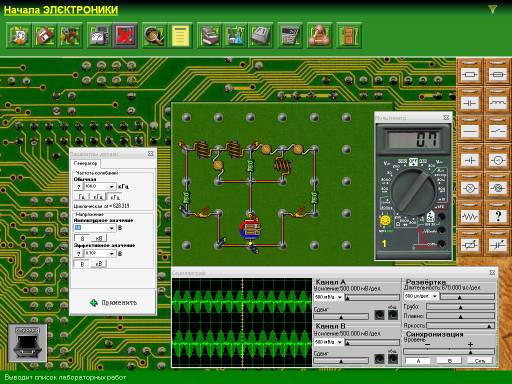Click the oscilloscope waveform display
Viewport: 512px width, 384px height.
(x=242, y=322)
